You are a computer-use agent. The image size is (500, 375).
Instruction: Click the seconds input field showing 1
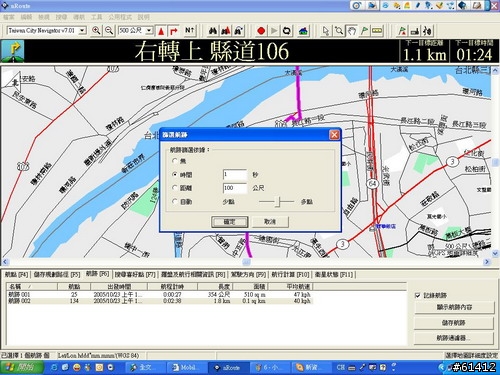235,174
